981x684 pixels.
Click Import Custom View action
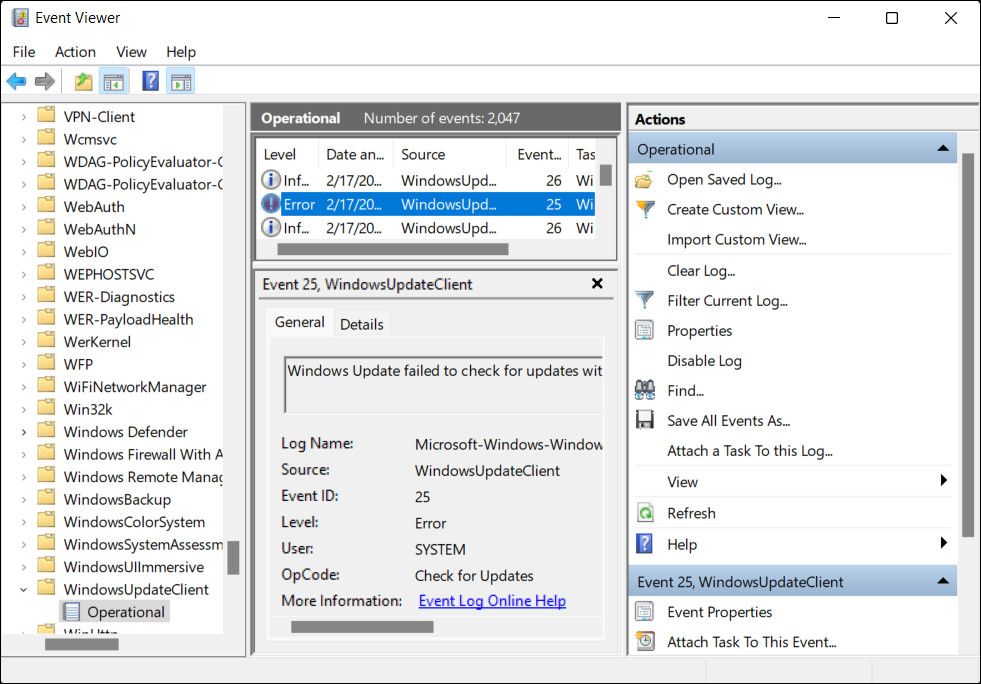736,240
